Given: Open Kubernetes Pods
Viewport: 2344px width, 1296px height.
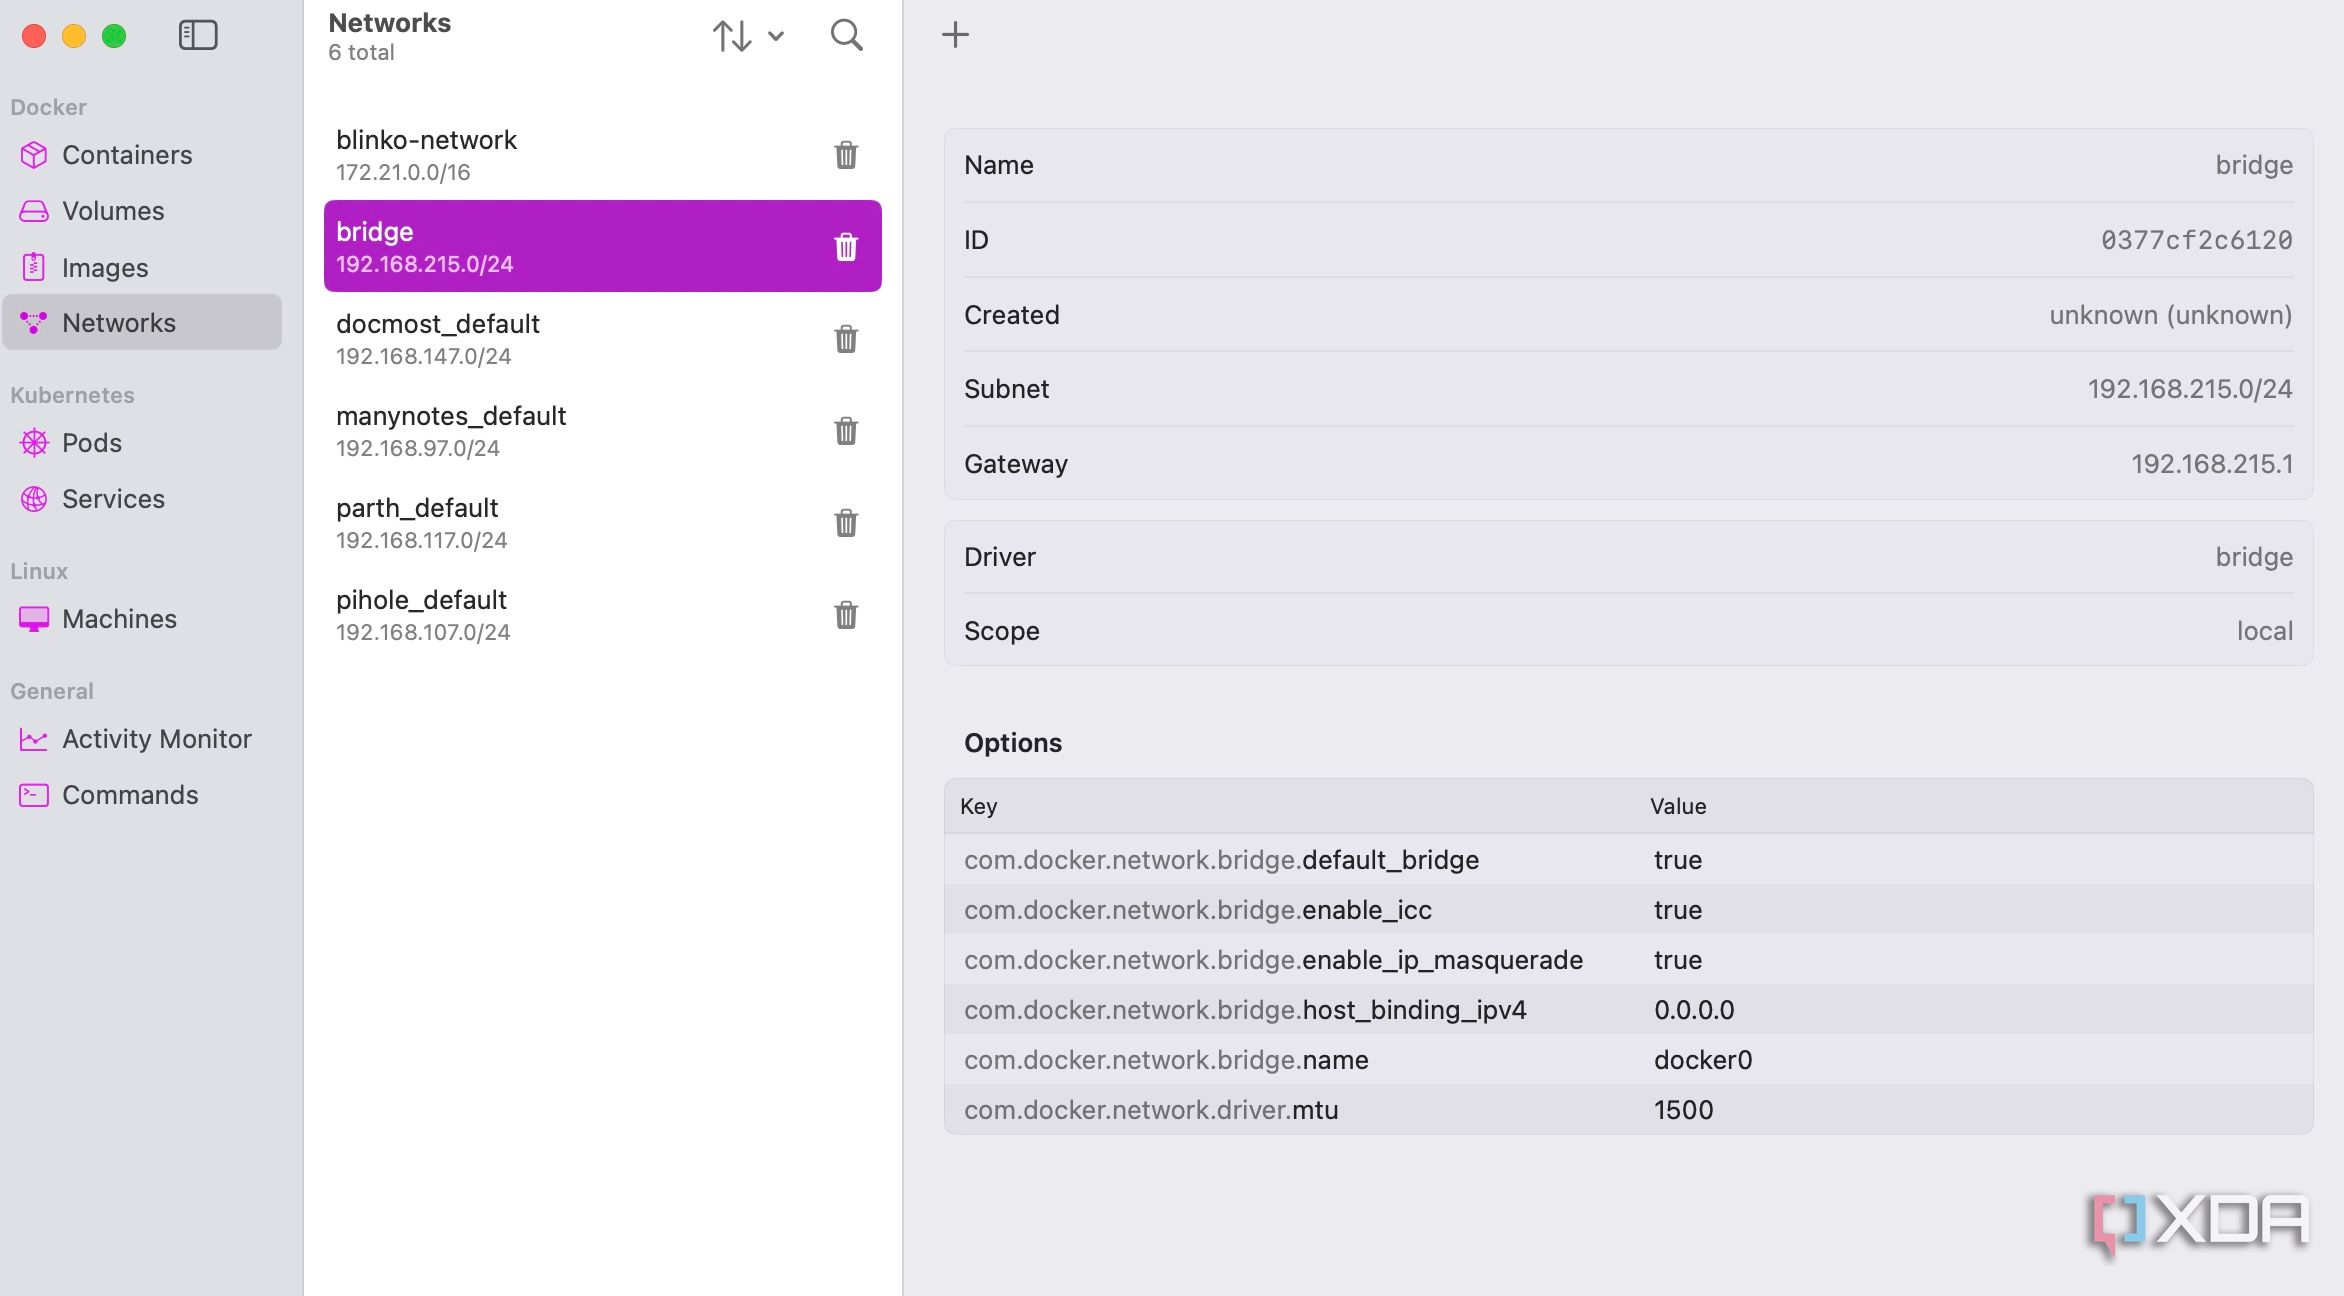Looking at the screenshot, I should [142, 443].
